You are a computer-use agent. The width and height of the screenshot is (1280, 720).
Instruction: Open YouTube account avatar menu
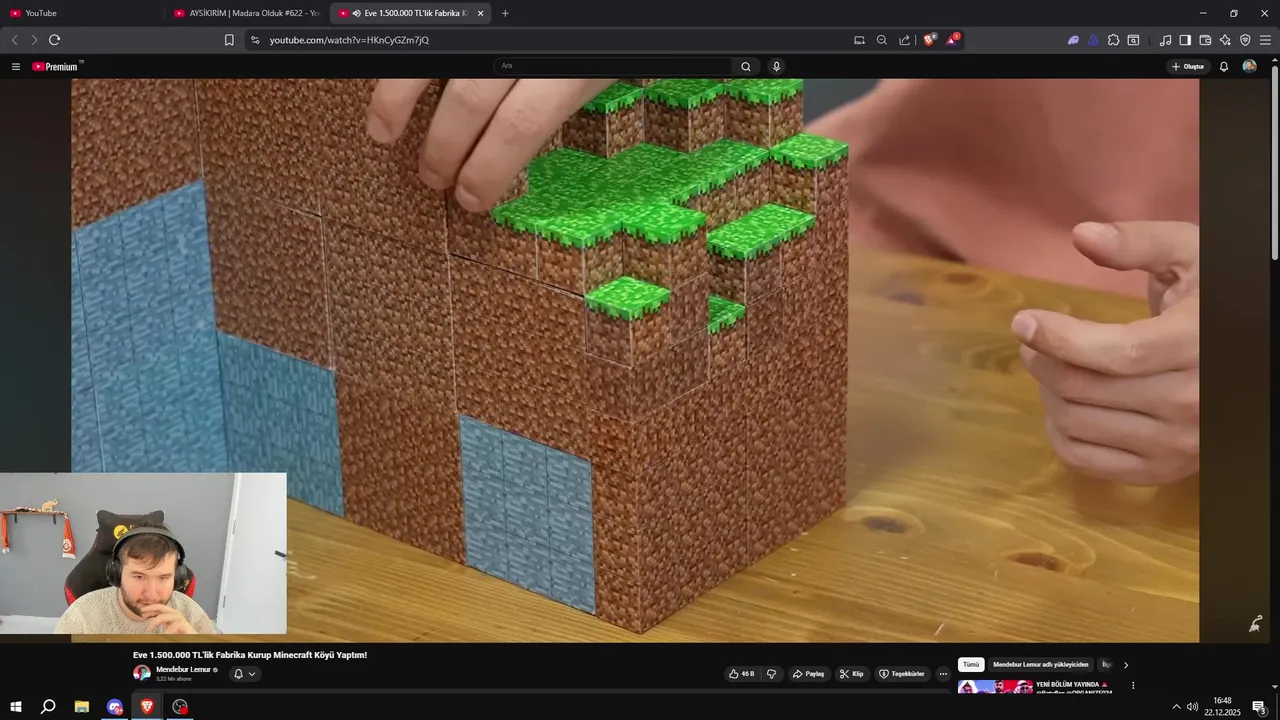pos(1249,67)
